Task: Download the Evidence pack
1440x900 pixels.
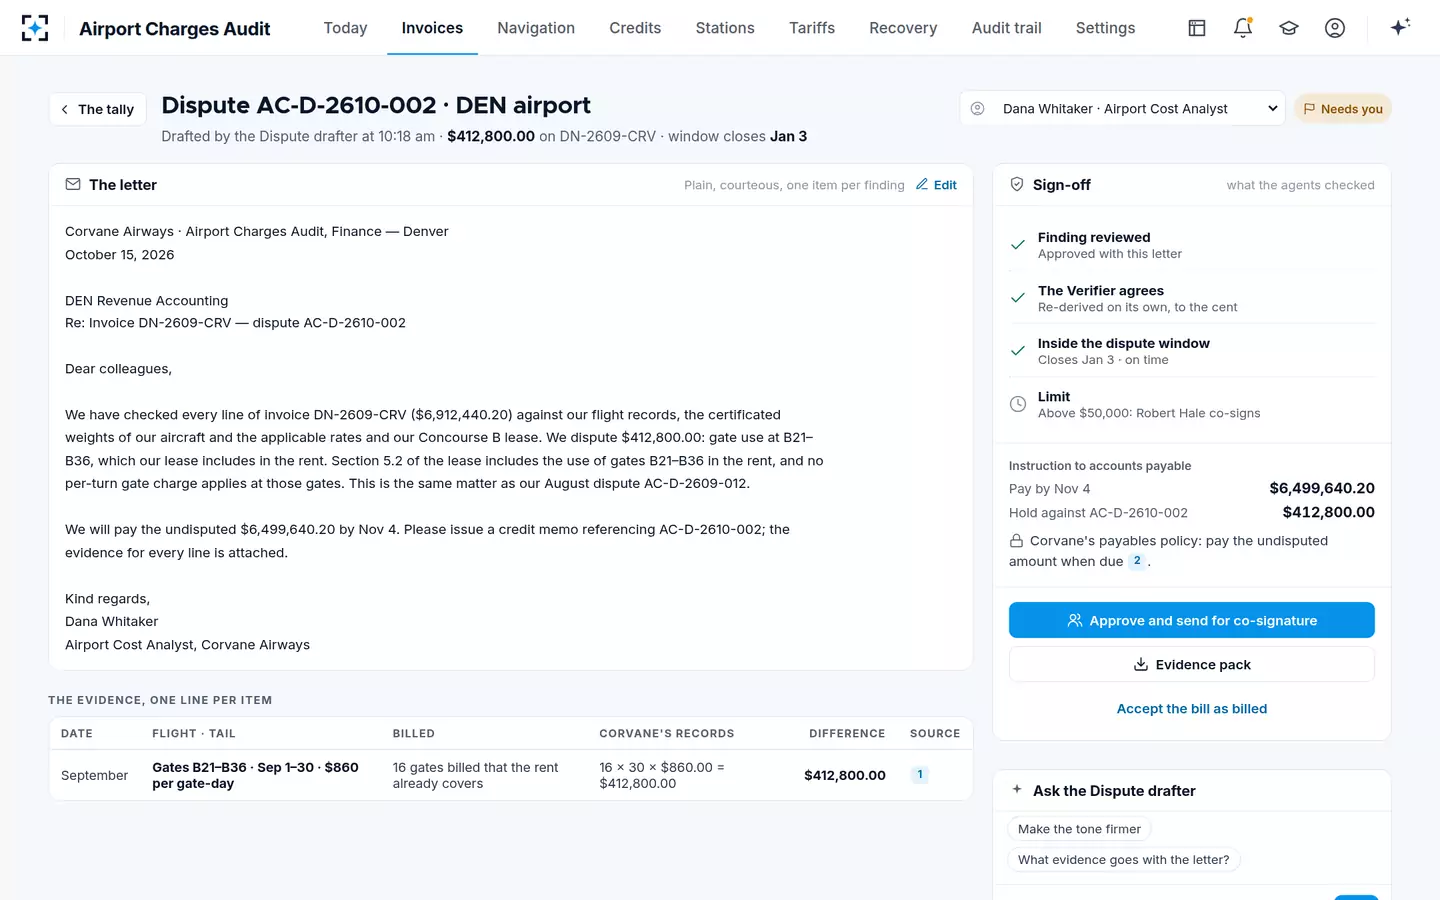Action: pyautogui.click(x=1191, y=664)
